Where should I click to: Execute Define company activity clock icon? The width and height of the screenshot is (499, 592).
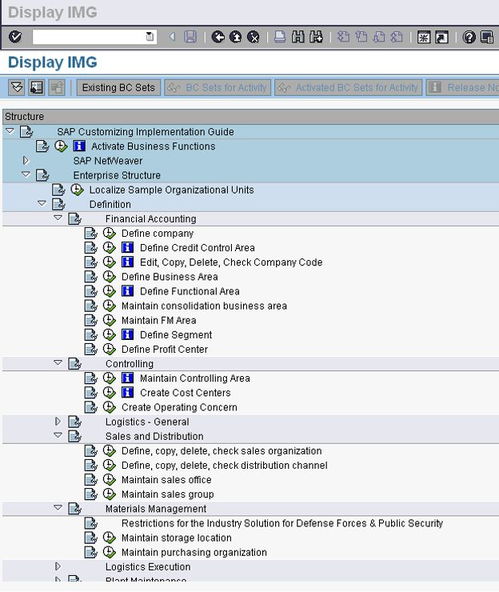[x=109, y=233]
